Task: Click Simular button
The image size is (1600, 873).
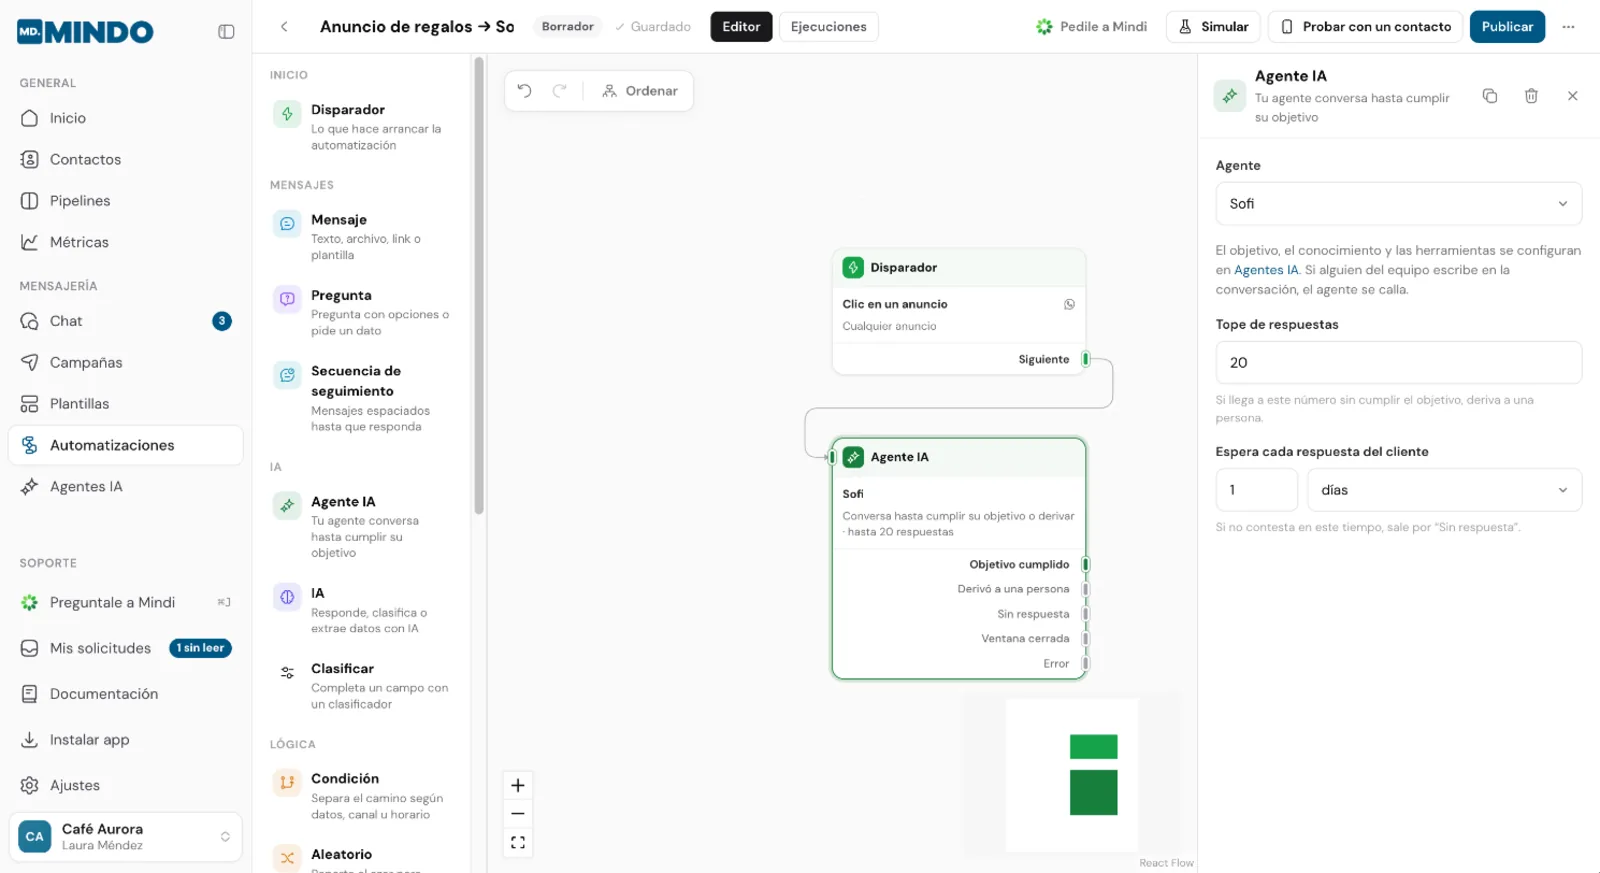Action: click(1213, 27)
